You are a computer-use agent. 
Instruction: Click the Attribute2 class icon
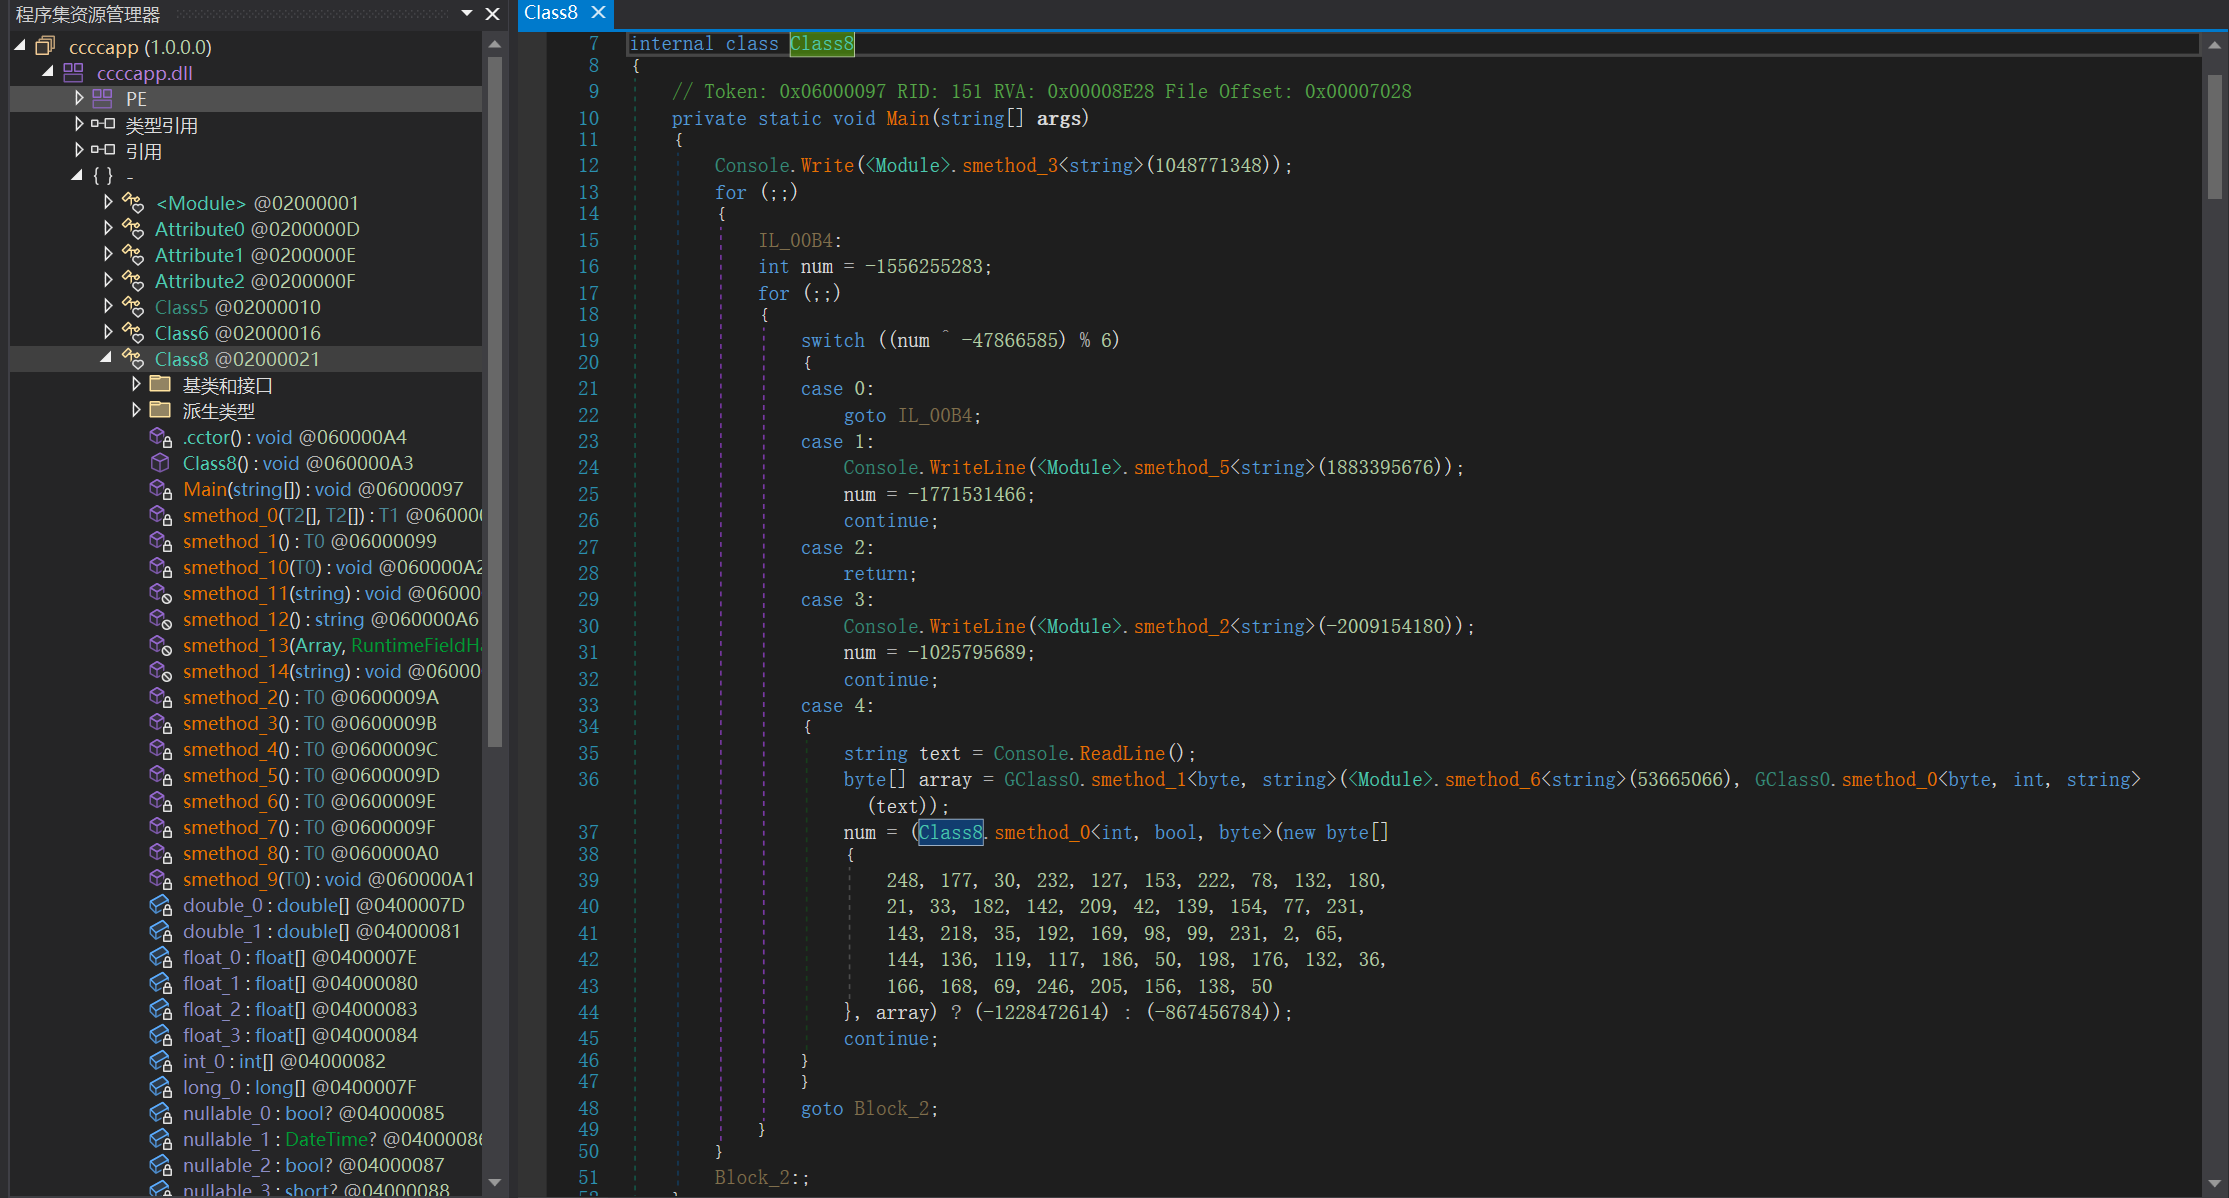coord(133,280)
